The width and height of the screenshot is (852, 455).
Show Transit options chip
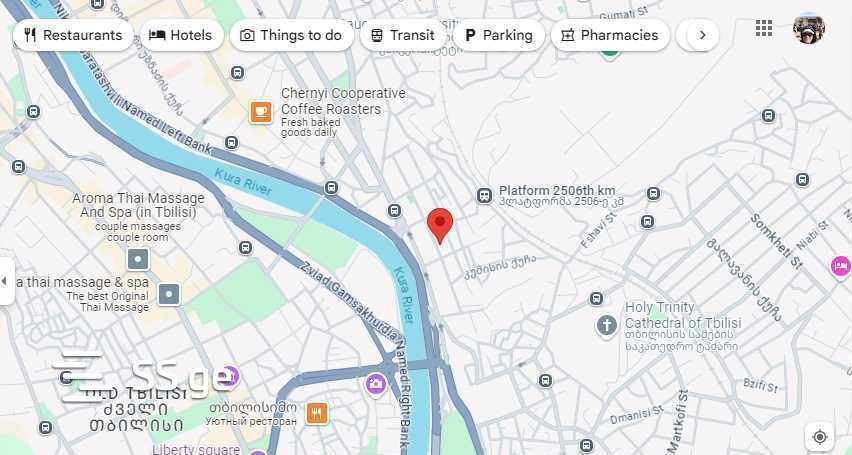tap(403, 35)
